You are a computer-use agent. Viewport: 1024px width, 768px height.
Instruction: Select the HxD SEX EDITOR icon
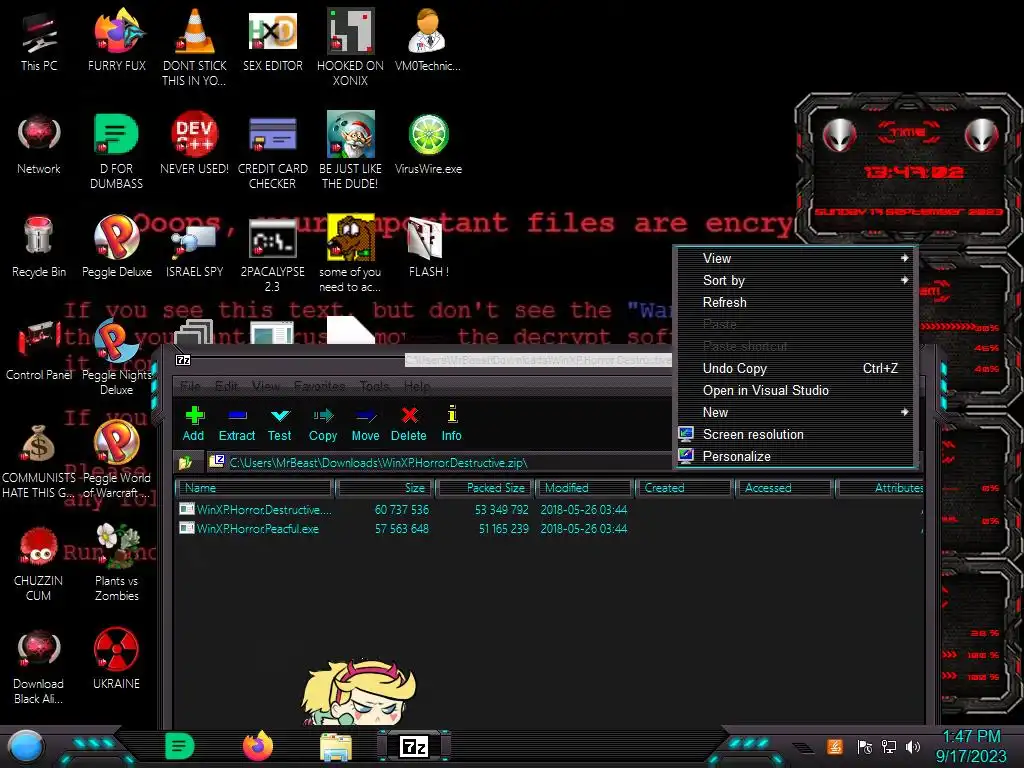[272, 40]
